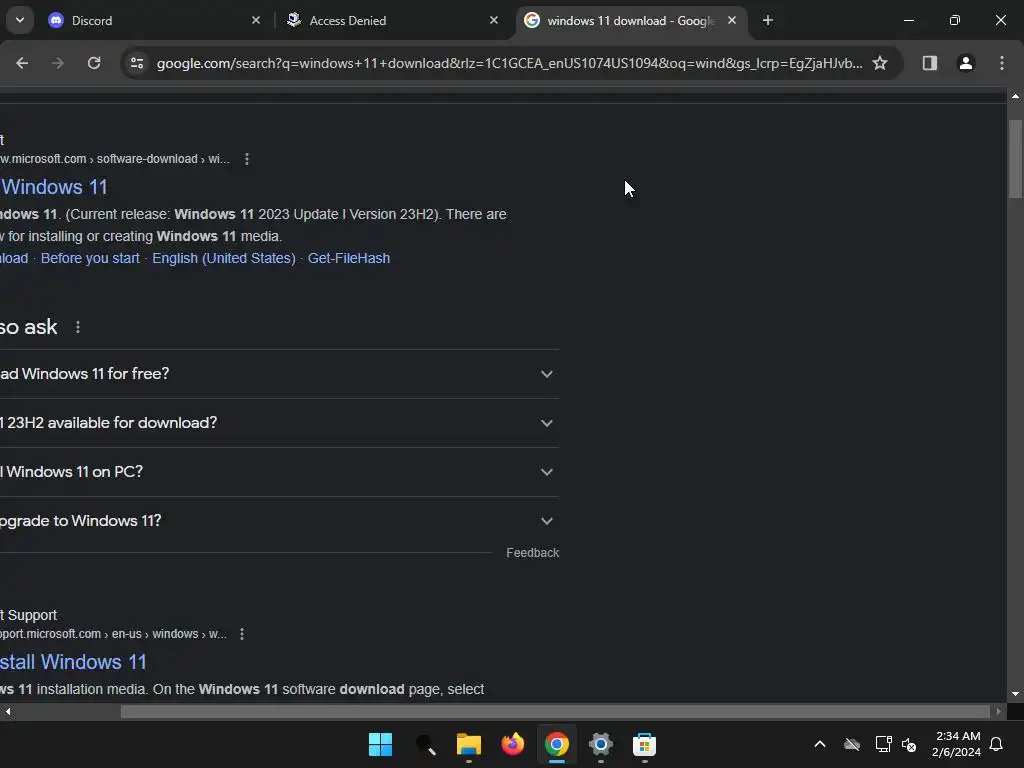This screenshot has height=768, width=1024.
Task: Click the Chrome taskbar icon
Action: (x=556, y=744)
